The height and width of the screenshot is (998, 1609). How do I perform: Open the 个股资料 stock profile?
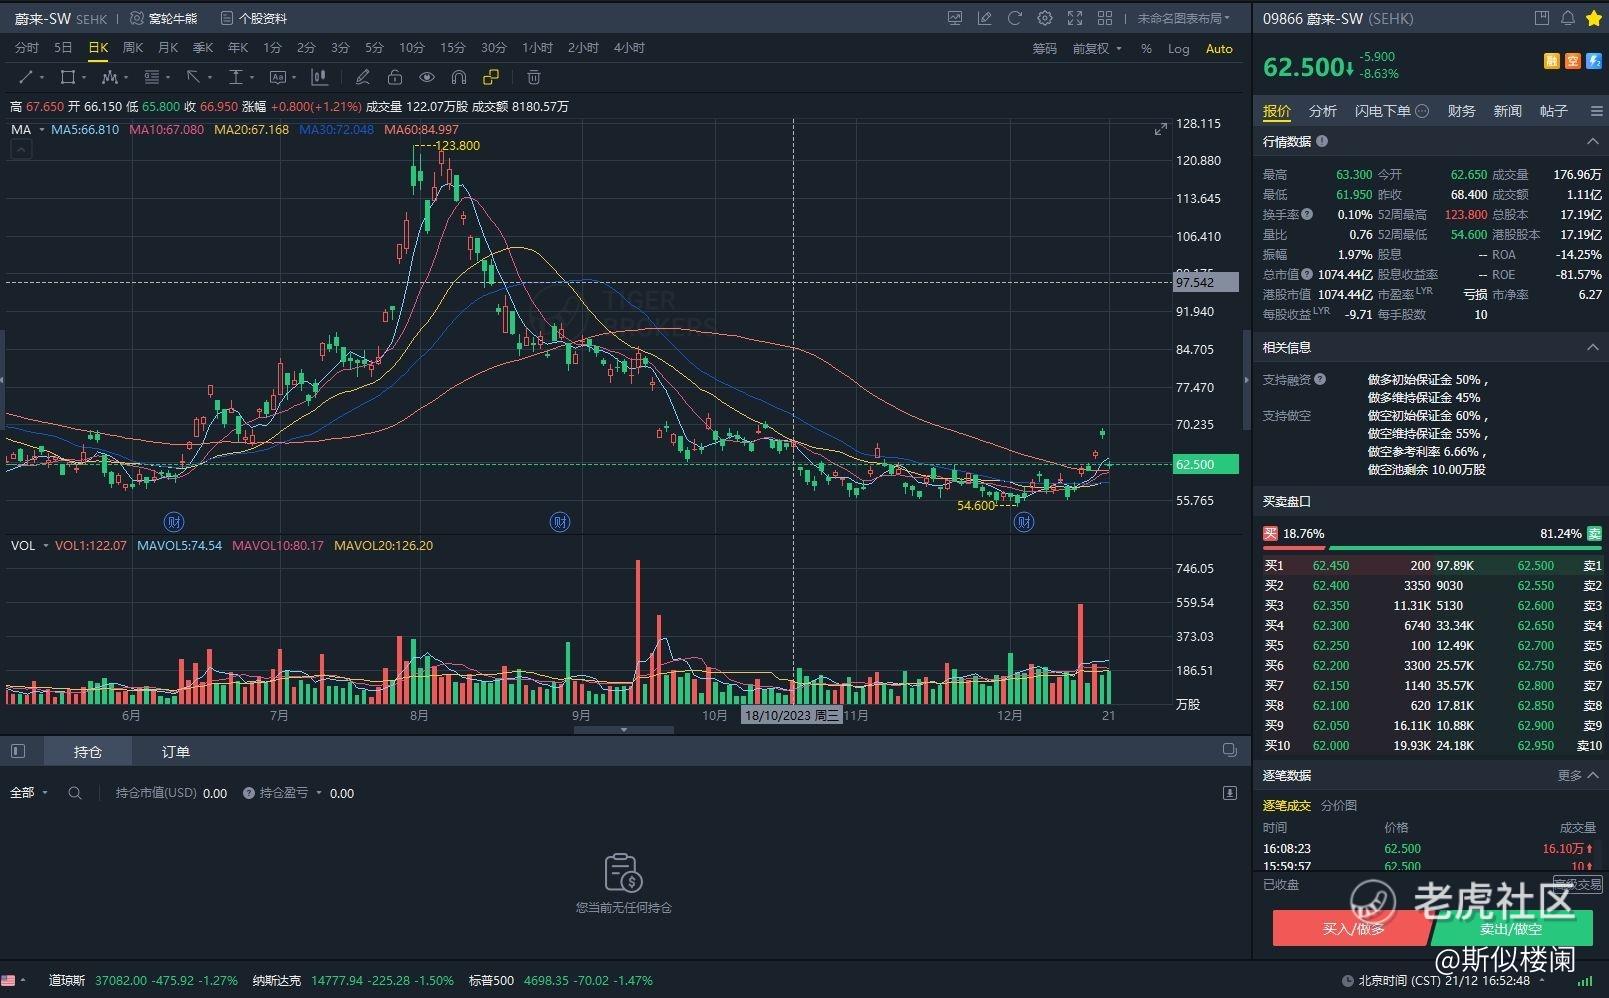click(x=254, y=18)
